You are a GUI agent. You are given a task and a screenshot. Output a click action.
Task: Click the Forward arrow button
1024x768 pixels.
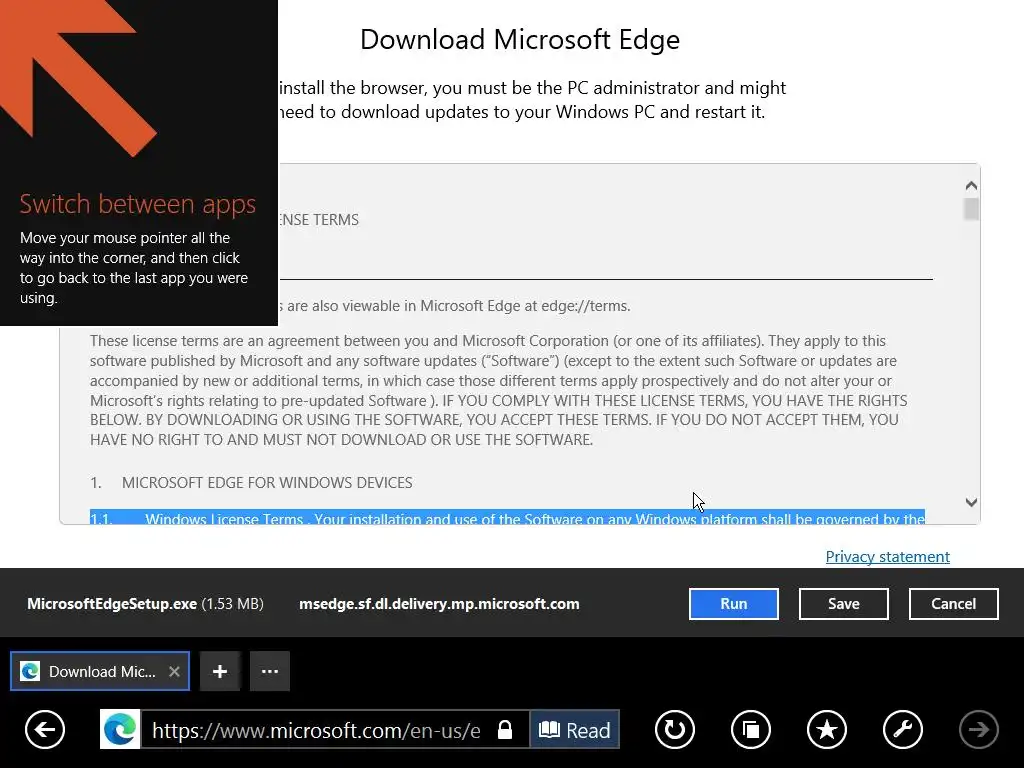tap(978, 729)
